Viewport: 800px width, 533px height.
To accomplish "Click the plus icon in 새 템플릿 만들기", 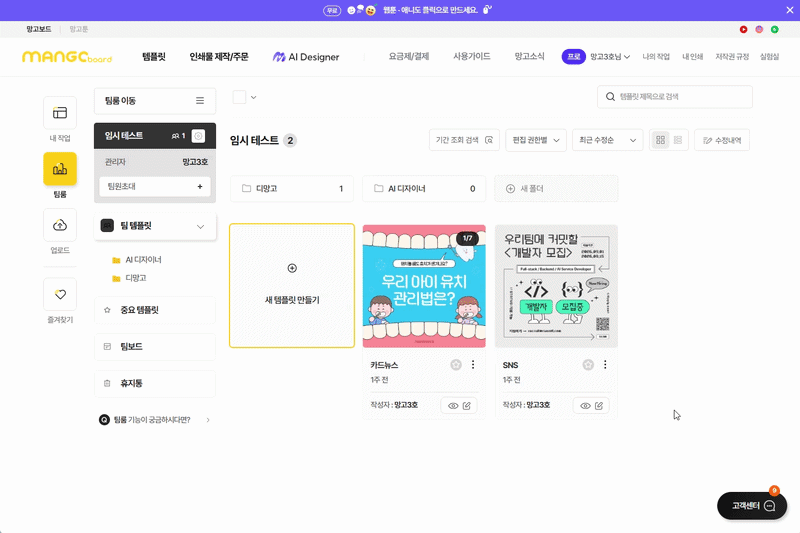I will 292,268.
